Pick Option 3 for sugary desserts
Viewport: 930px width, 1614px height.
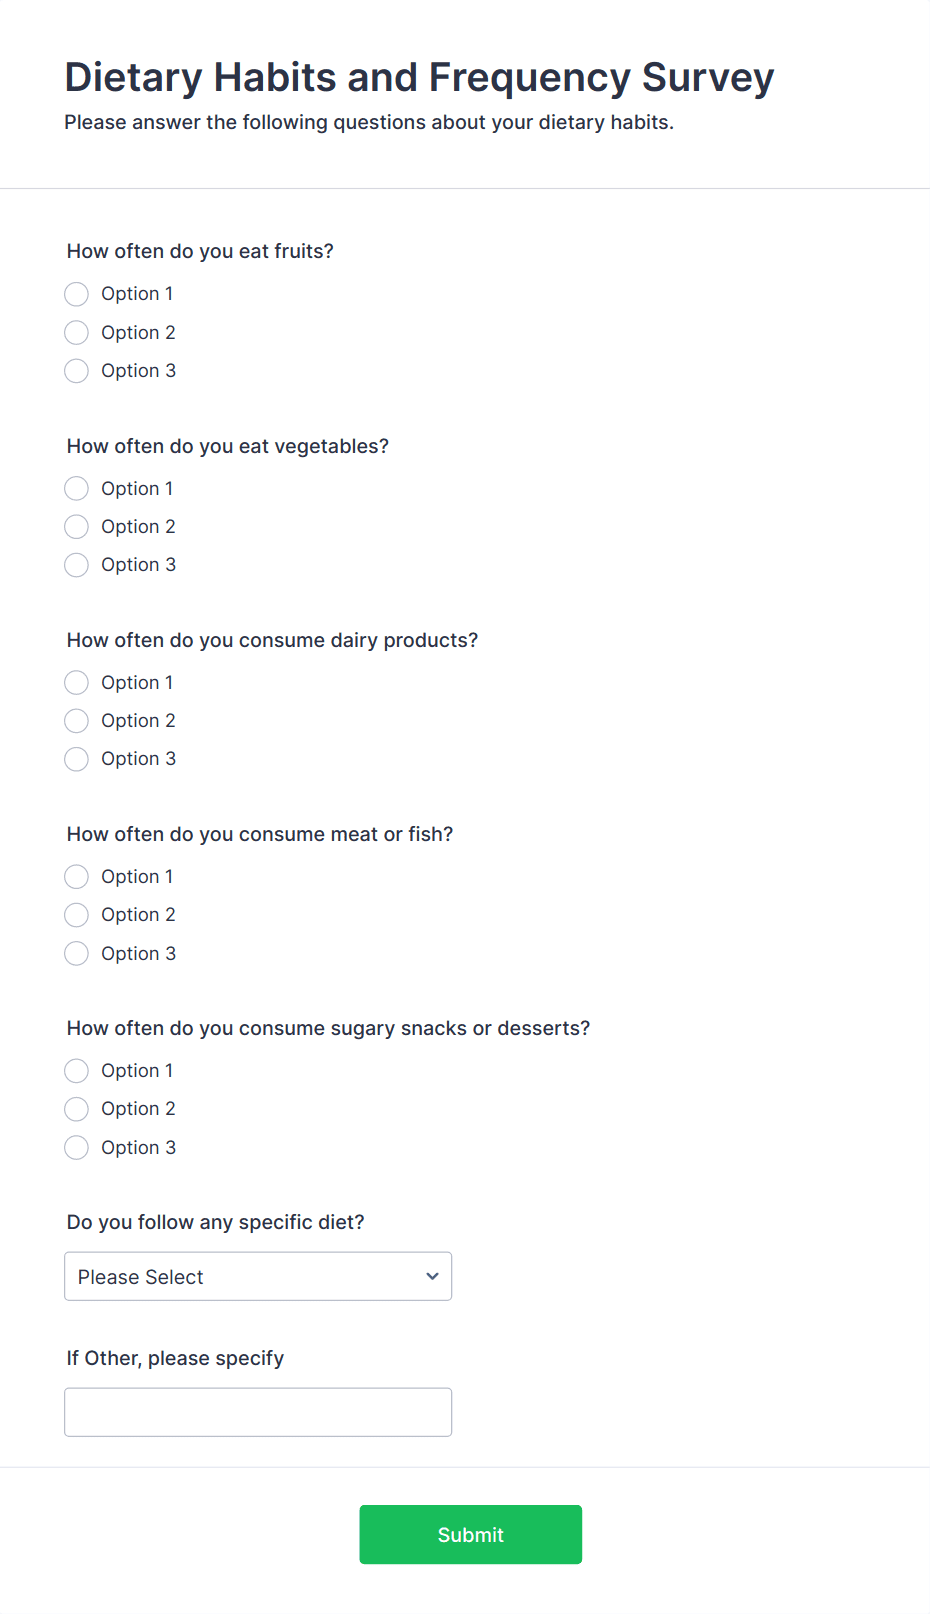pyautogui.click(x=77, y=1147)
